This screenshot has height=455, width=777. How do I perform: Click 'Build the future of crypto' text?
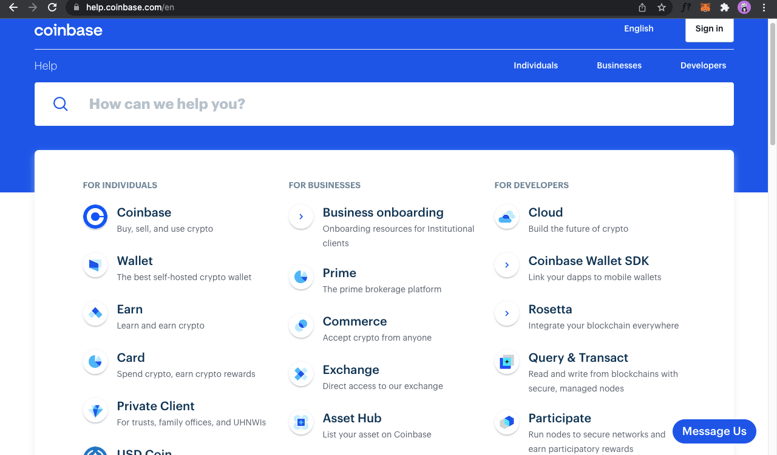[x=578, y=228]
